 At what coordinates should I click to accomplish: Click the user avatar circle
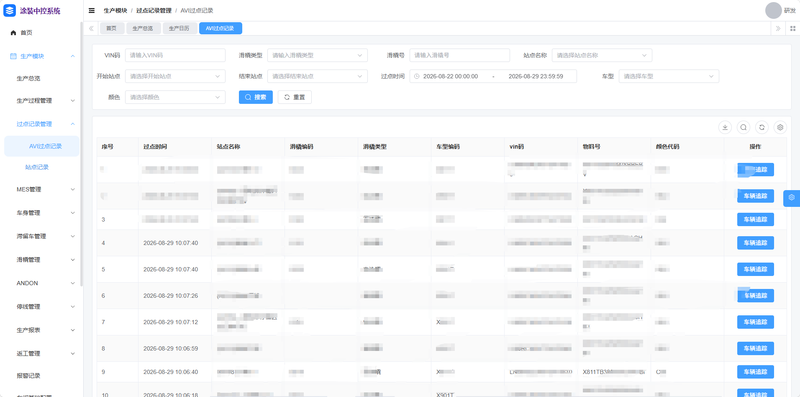click(x=773, y=10)
